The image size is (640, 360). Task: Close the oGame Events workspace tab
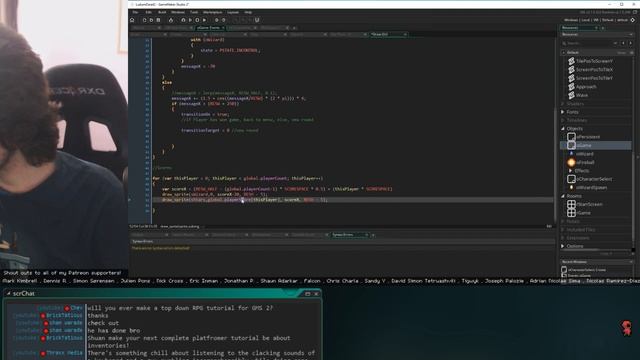223,28
